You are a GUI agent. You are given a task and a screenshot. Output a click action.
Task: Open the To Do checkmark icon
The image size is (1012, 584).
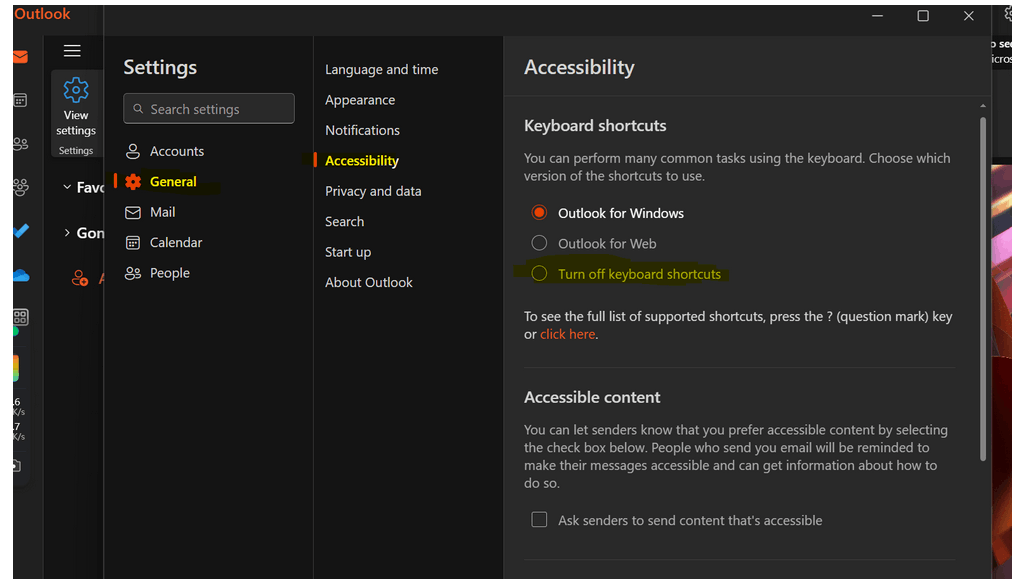click(x=21, y=230)
